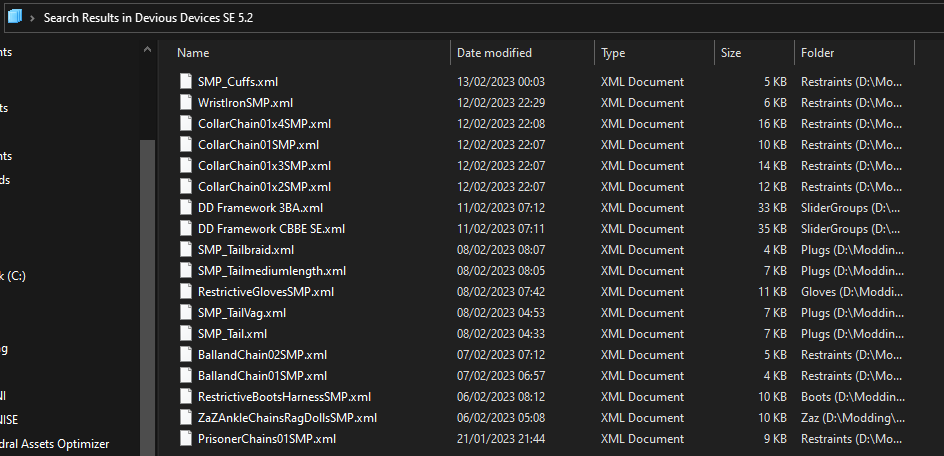Click the 11/02/2023 07:12 date cell

(501, 208)
